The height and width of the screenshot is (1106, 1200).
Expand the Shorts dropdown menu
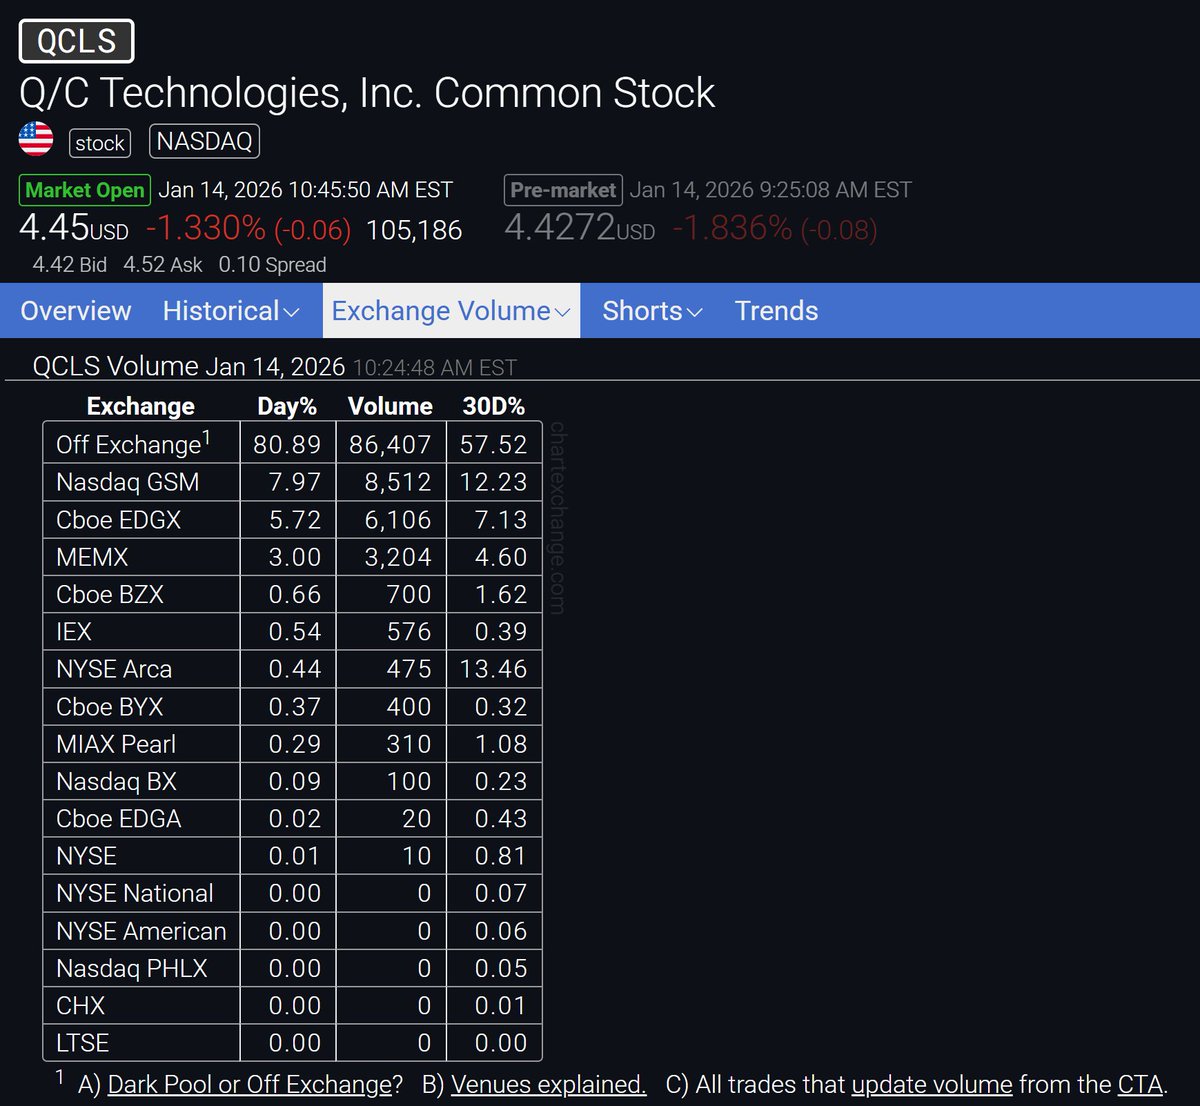point(652,311)
